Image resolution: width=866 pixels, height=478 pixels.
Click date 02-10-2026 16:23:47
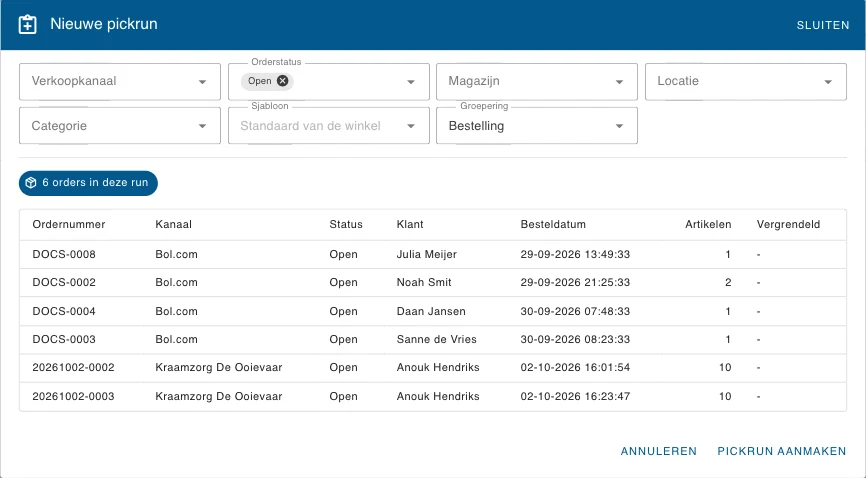(x=575, y=396)
